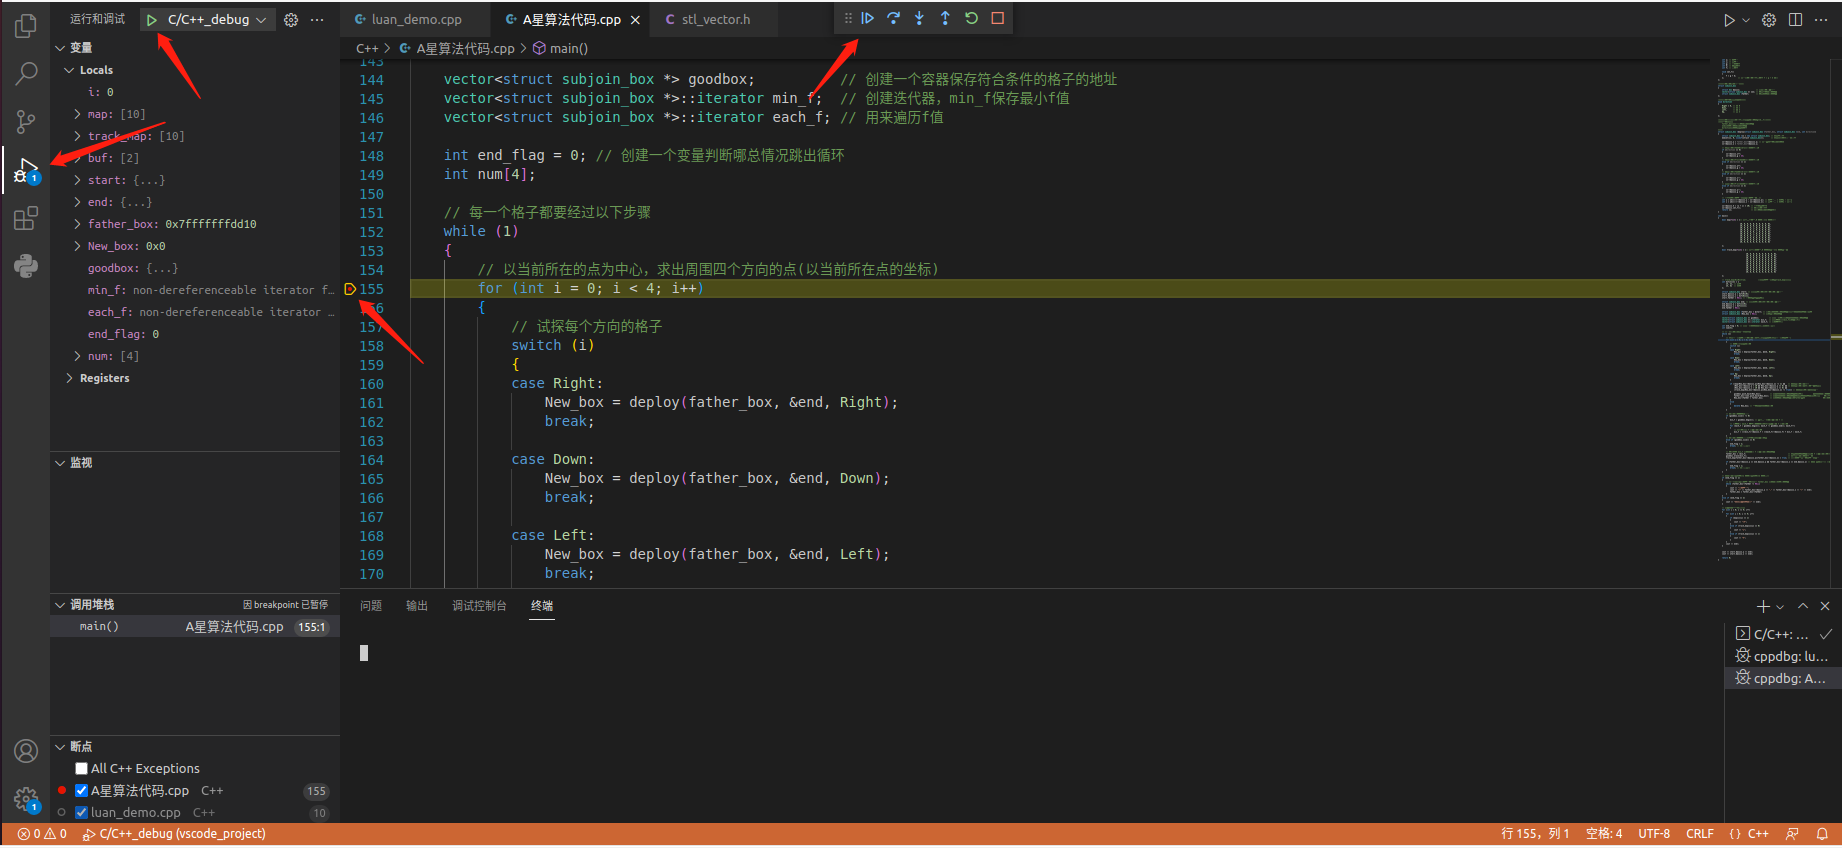The width and height of the screenshot is (1842, 848).
Task: Select main() frame in call stack
Action: pos(195,627)
